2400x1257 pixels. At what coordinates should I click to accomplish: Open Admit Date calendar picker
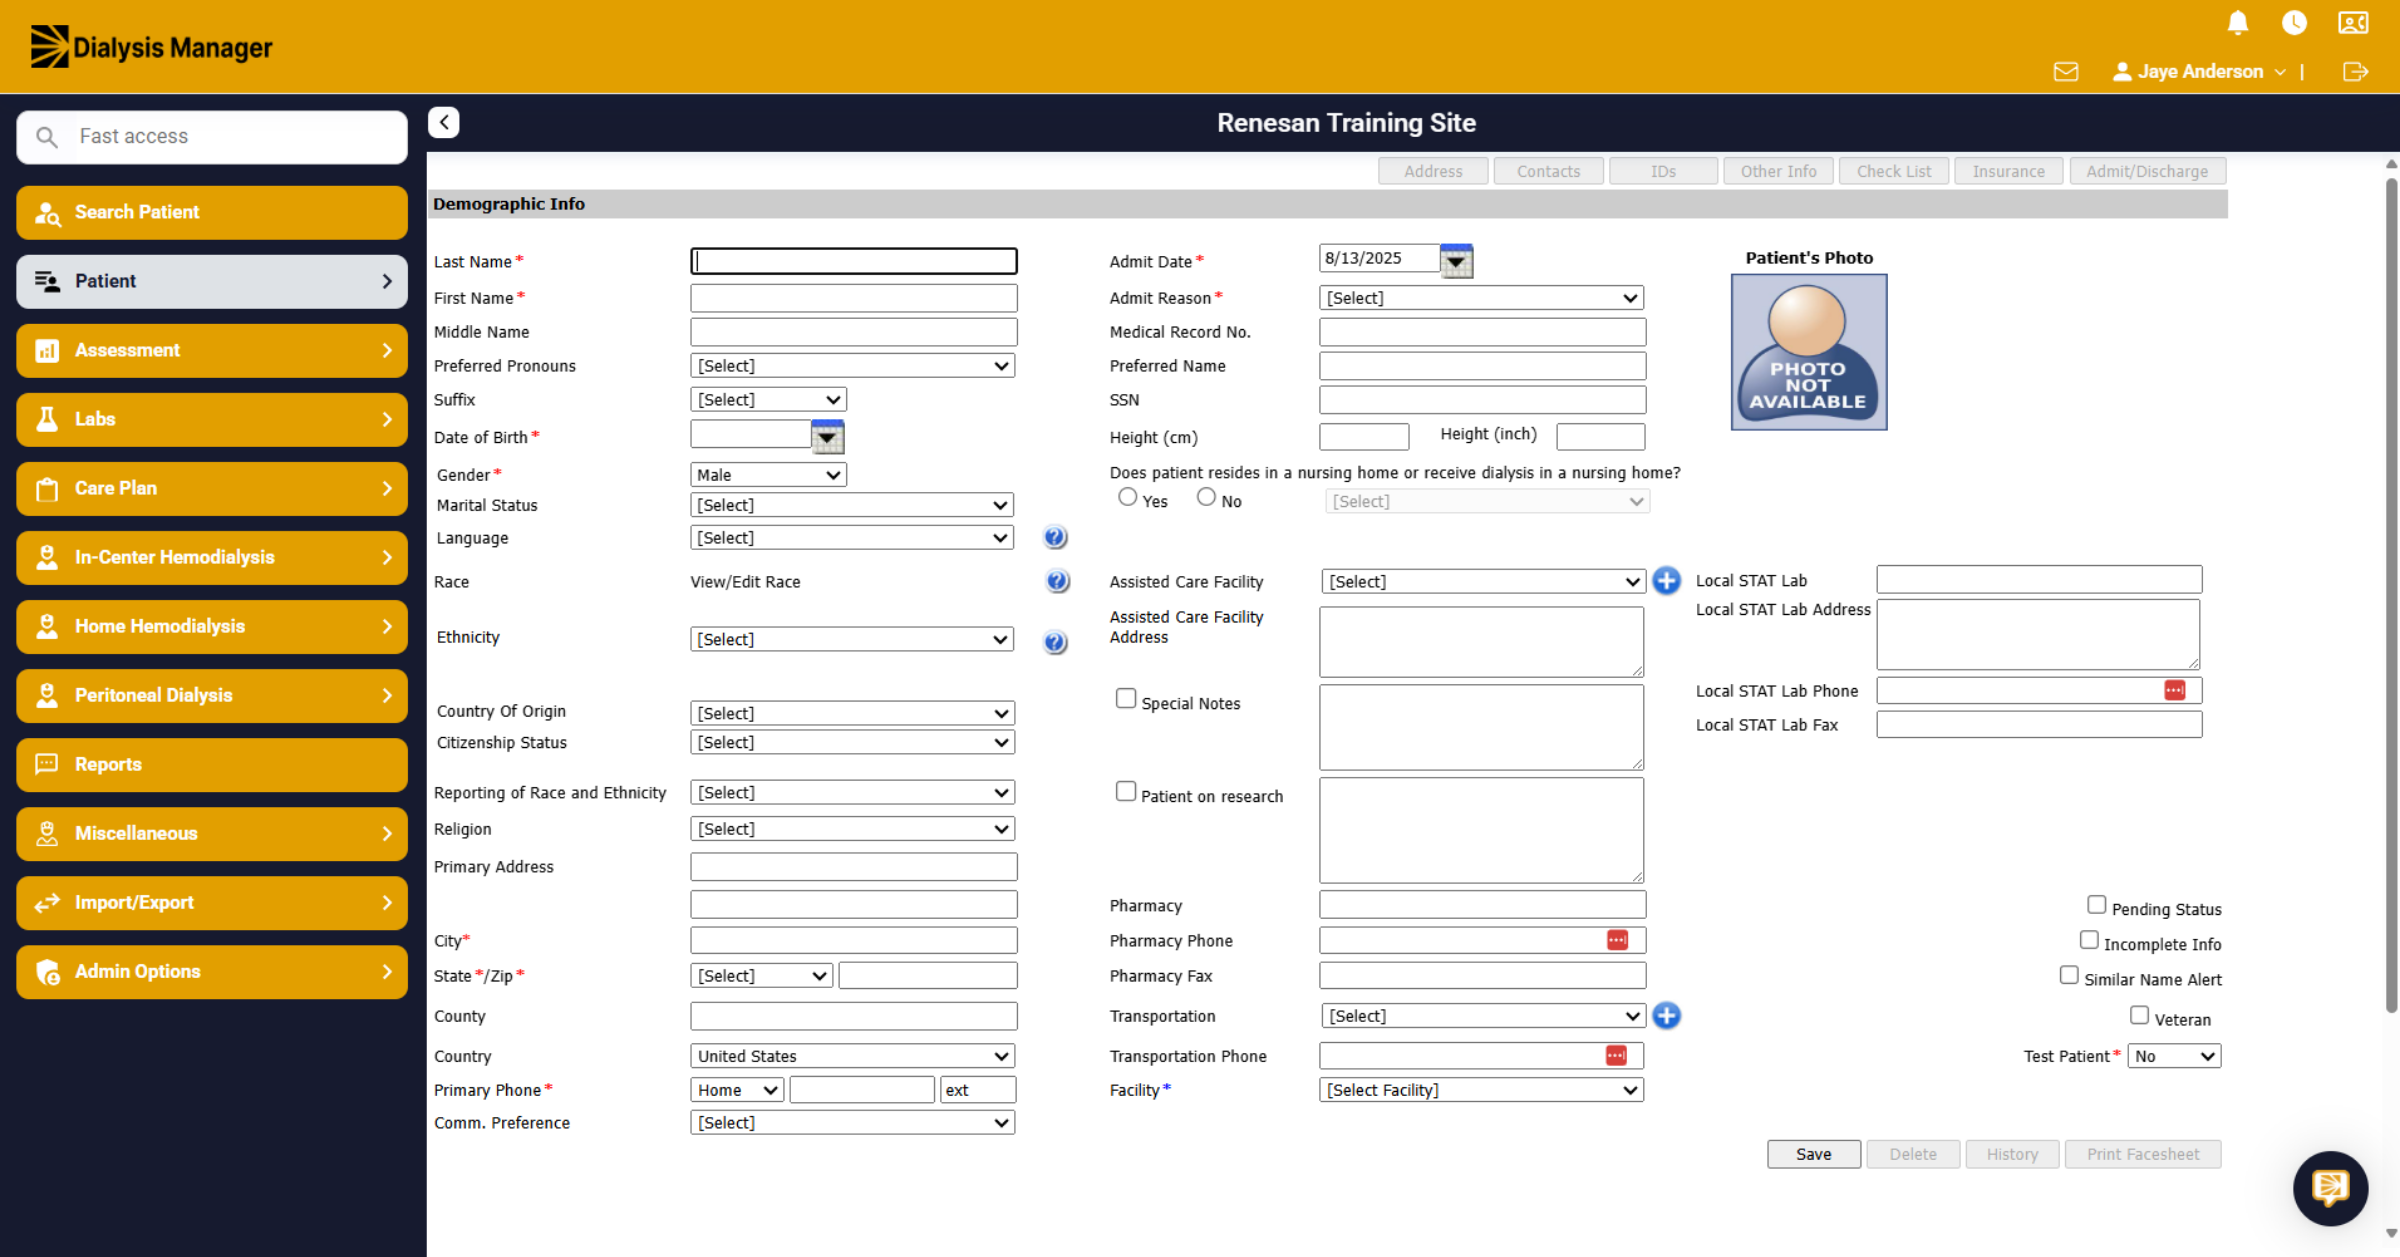click(1456, 260)
